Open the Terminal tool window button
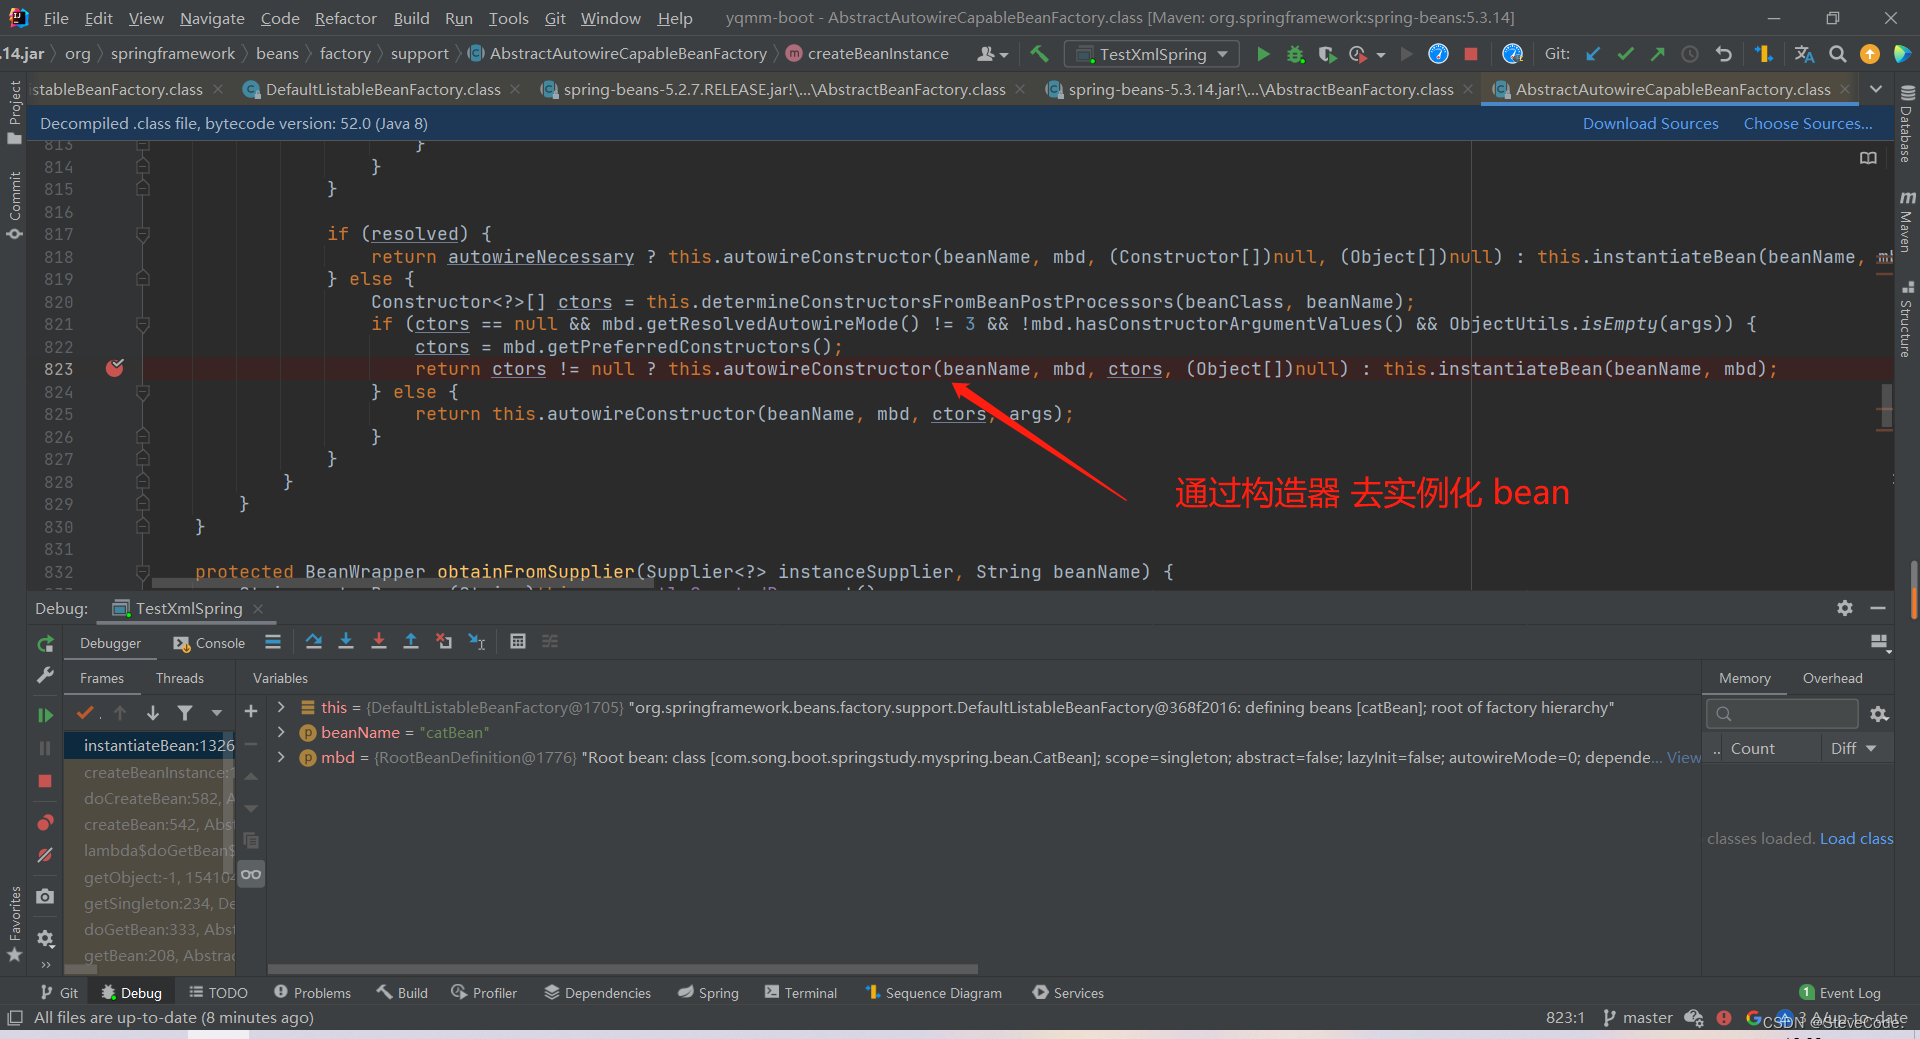Viewport: 1920px width, 1039px height. pos(801,992)
